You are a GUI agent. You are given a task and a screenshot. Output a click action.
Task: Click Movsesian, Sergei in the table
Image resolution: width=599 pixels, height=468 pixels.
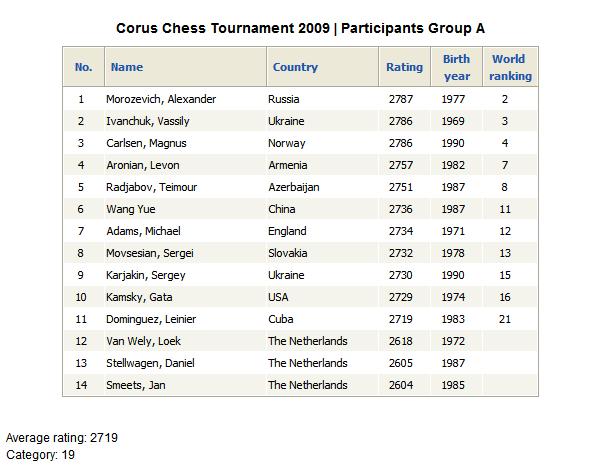click(x=150, y=253)
